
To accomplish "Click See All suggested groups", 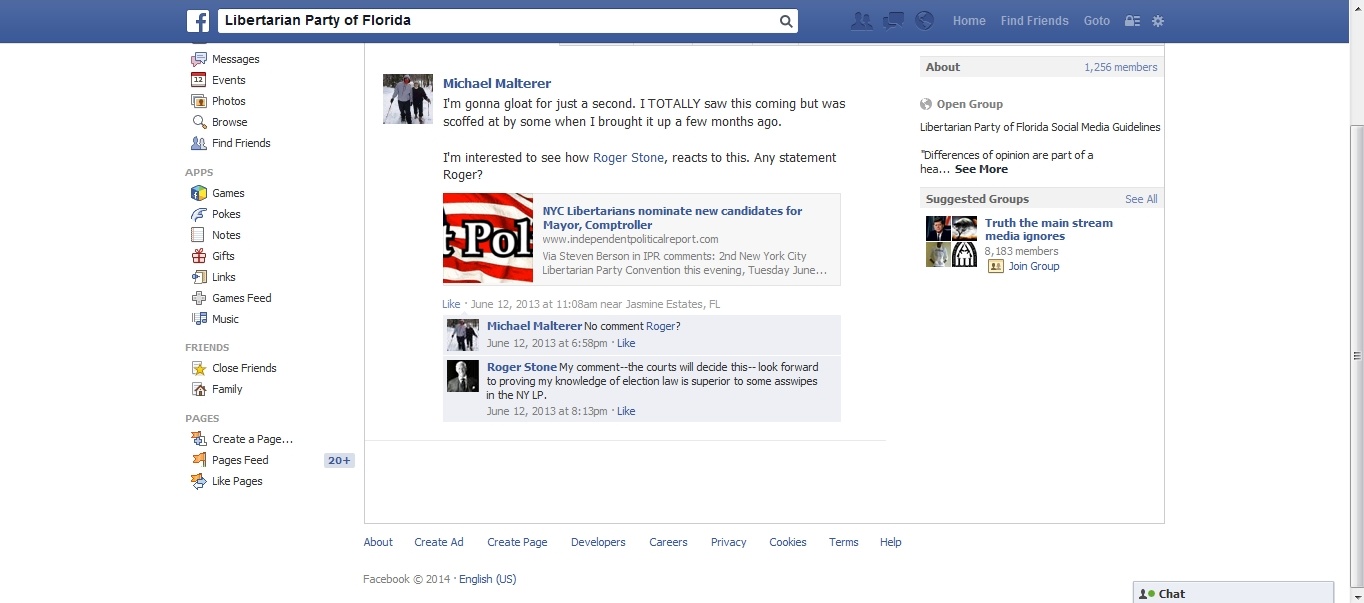I will pos(1141,199).
